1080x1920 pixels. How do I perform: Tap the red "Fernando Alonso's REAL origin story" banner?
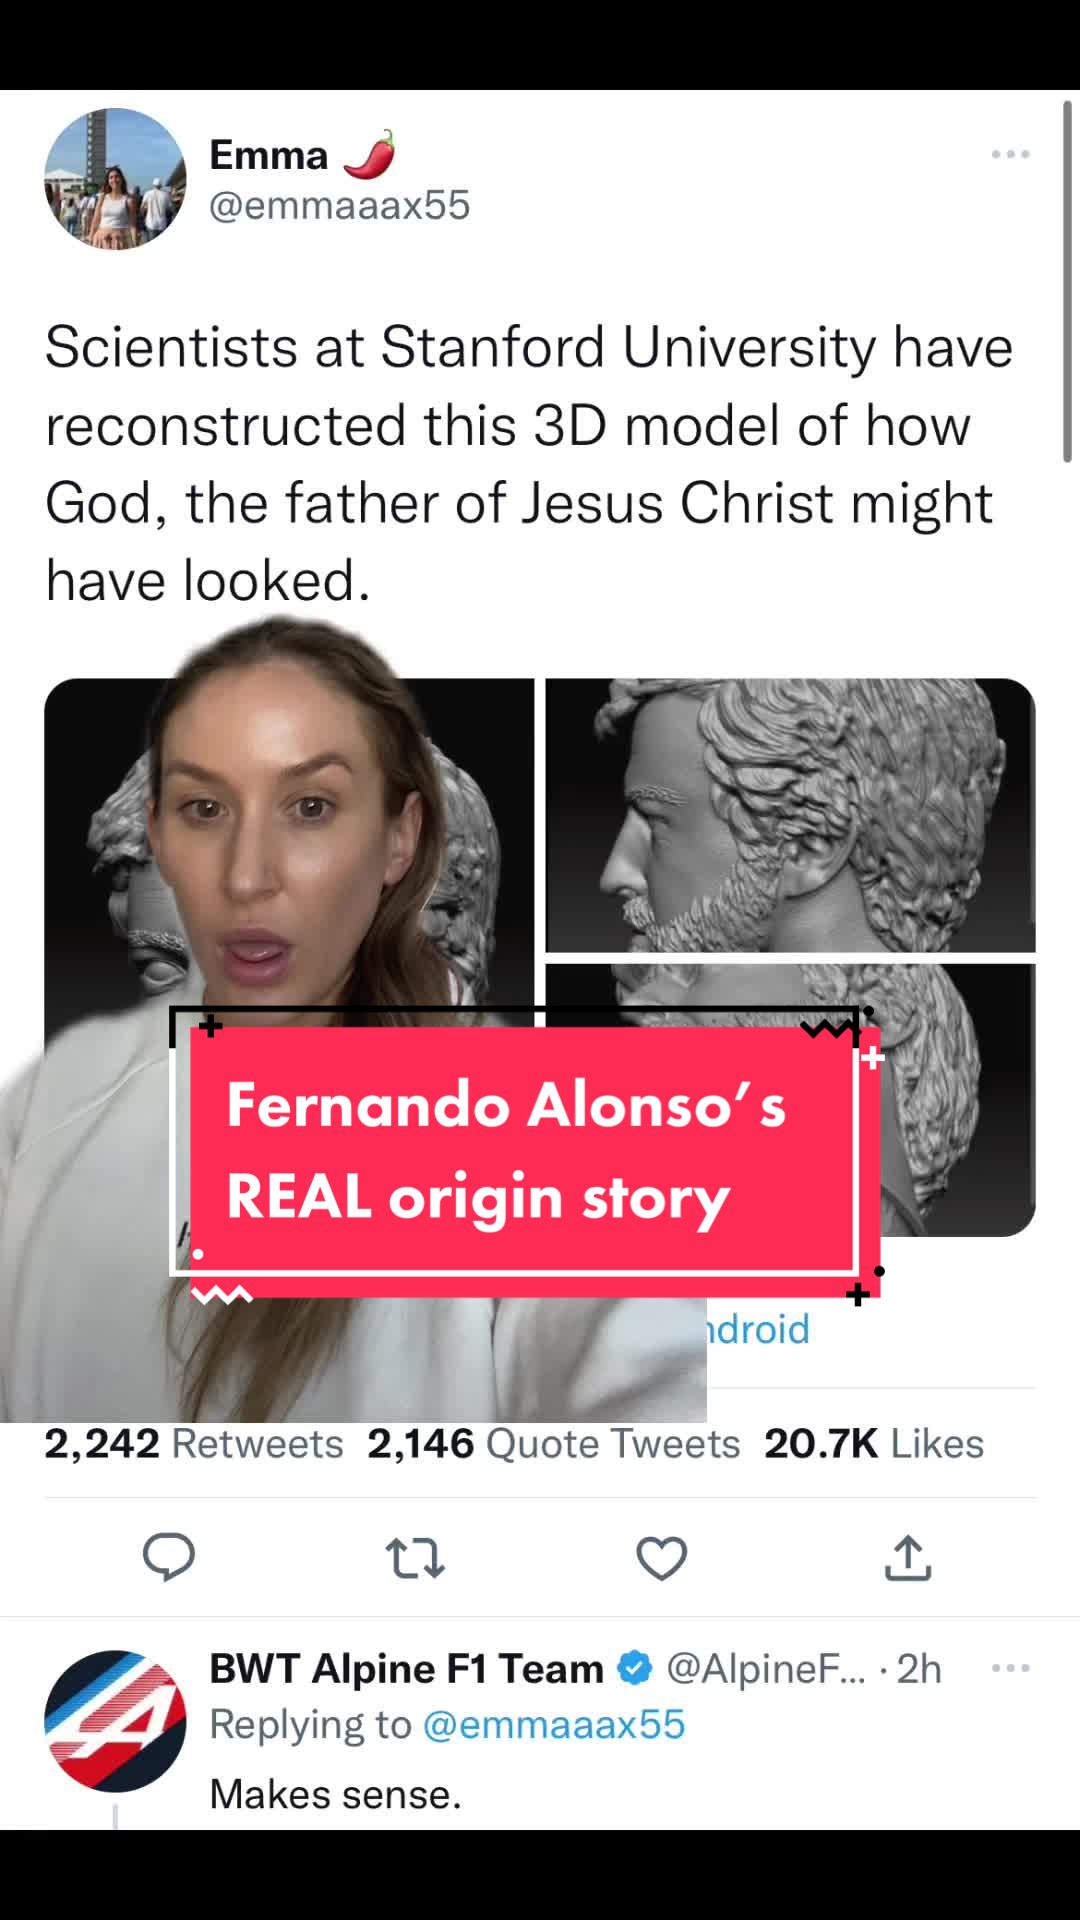pyautogui.click(x=520, y=1150)
